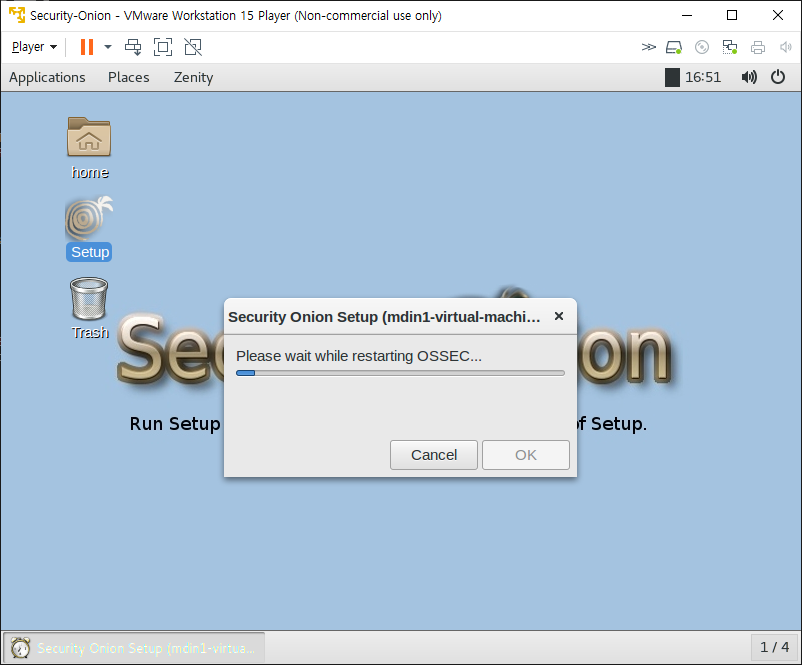Open the Player menu

[x=34, y=47]
